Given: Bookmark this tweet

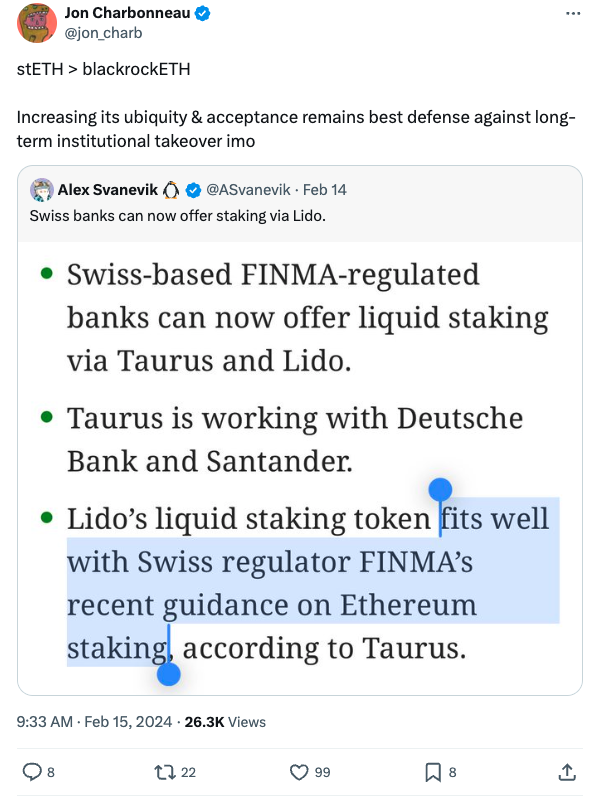Looking at the screenshot, I should pyautogui.click(x=433, y=772).
